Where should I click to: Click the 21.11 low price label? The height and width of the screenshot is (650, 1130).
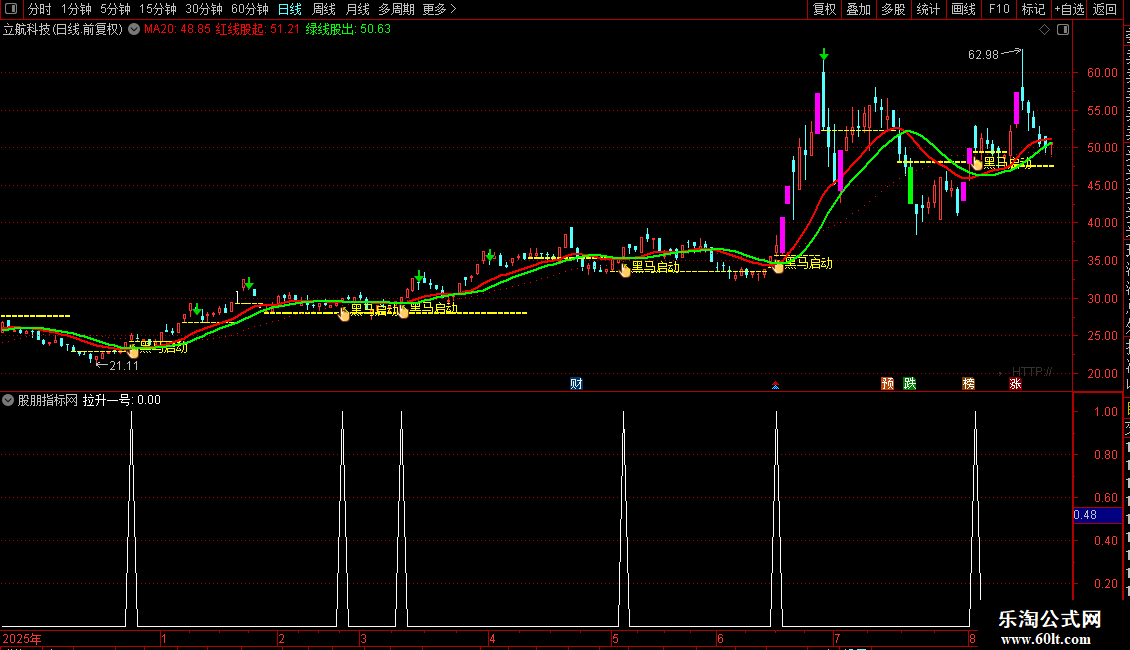tap(124, 366)
